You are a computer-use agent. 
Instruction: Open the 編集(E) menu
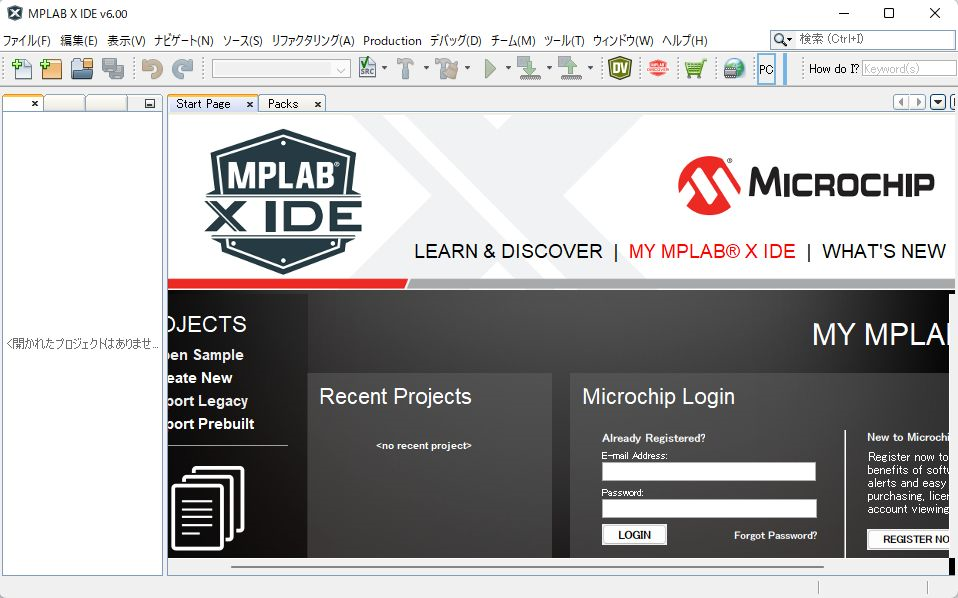79,41
